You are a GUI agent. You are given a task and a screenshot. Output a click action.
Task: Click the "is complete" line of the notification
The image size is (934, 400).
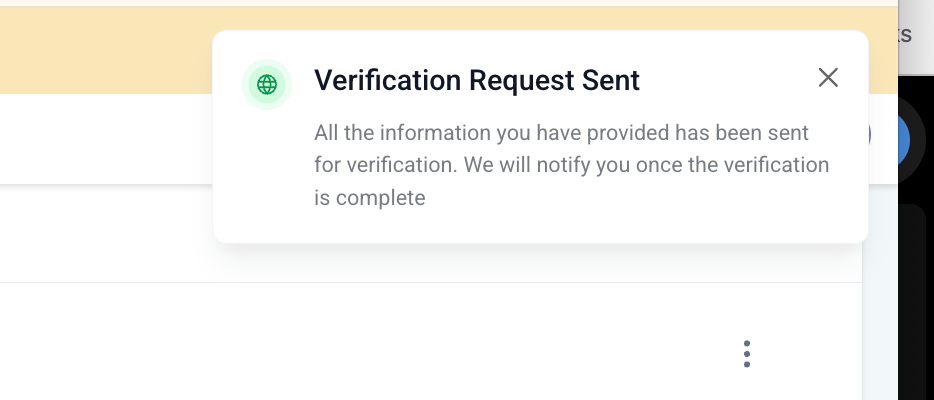pyautogui.click(x=370, y=198)
